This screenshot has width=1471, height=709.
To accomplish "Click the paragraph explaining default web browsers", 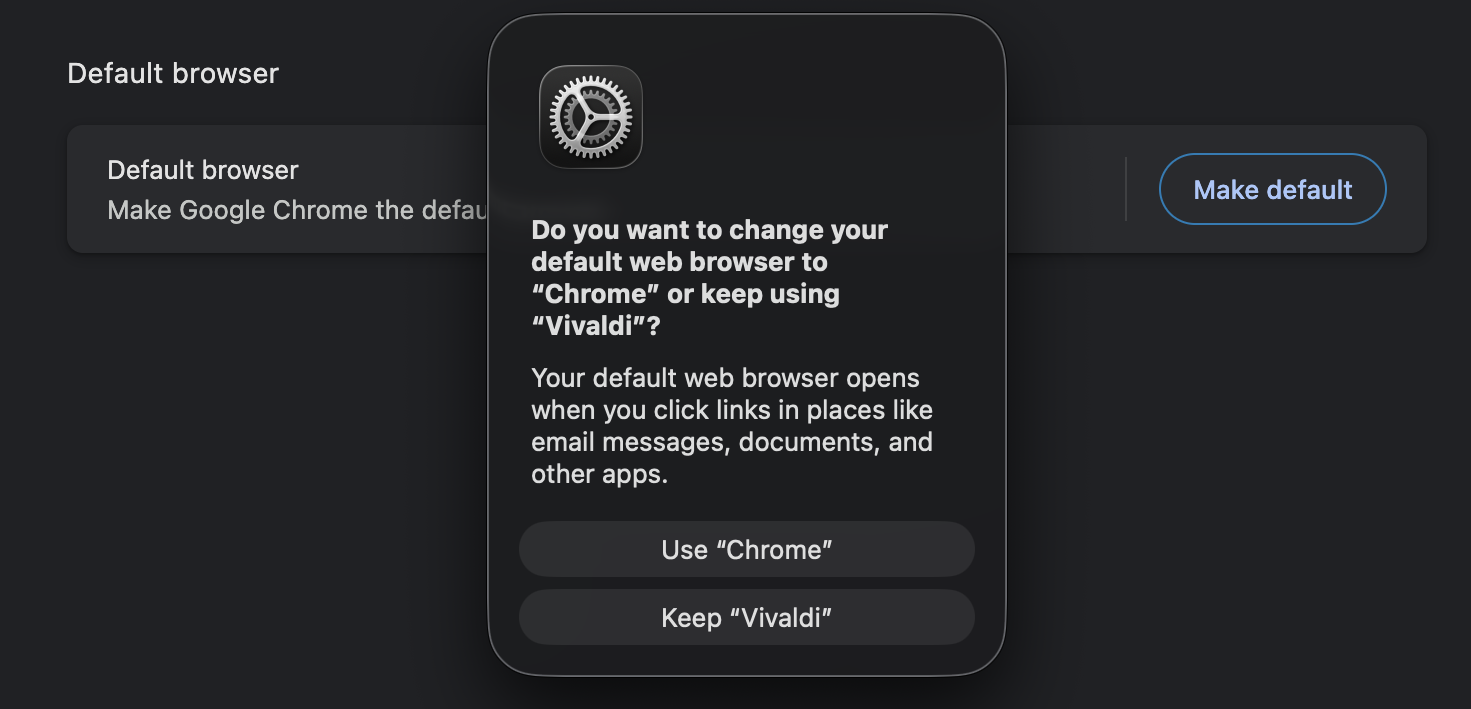I will click(x=732, y=425).
